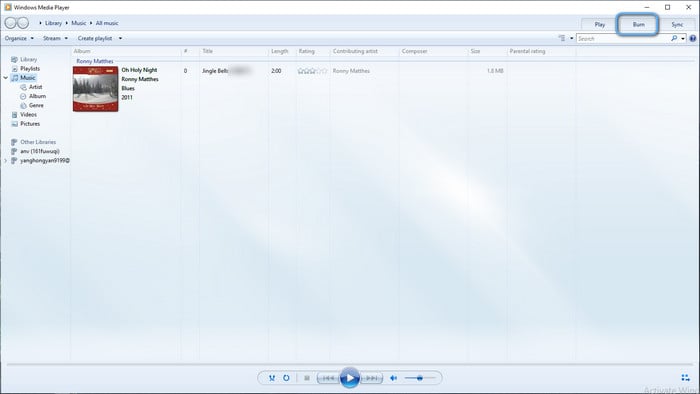Click the search magnifier icon
700x394 pixels.
coord(674,38)
